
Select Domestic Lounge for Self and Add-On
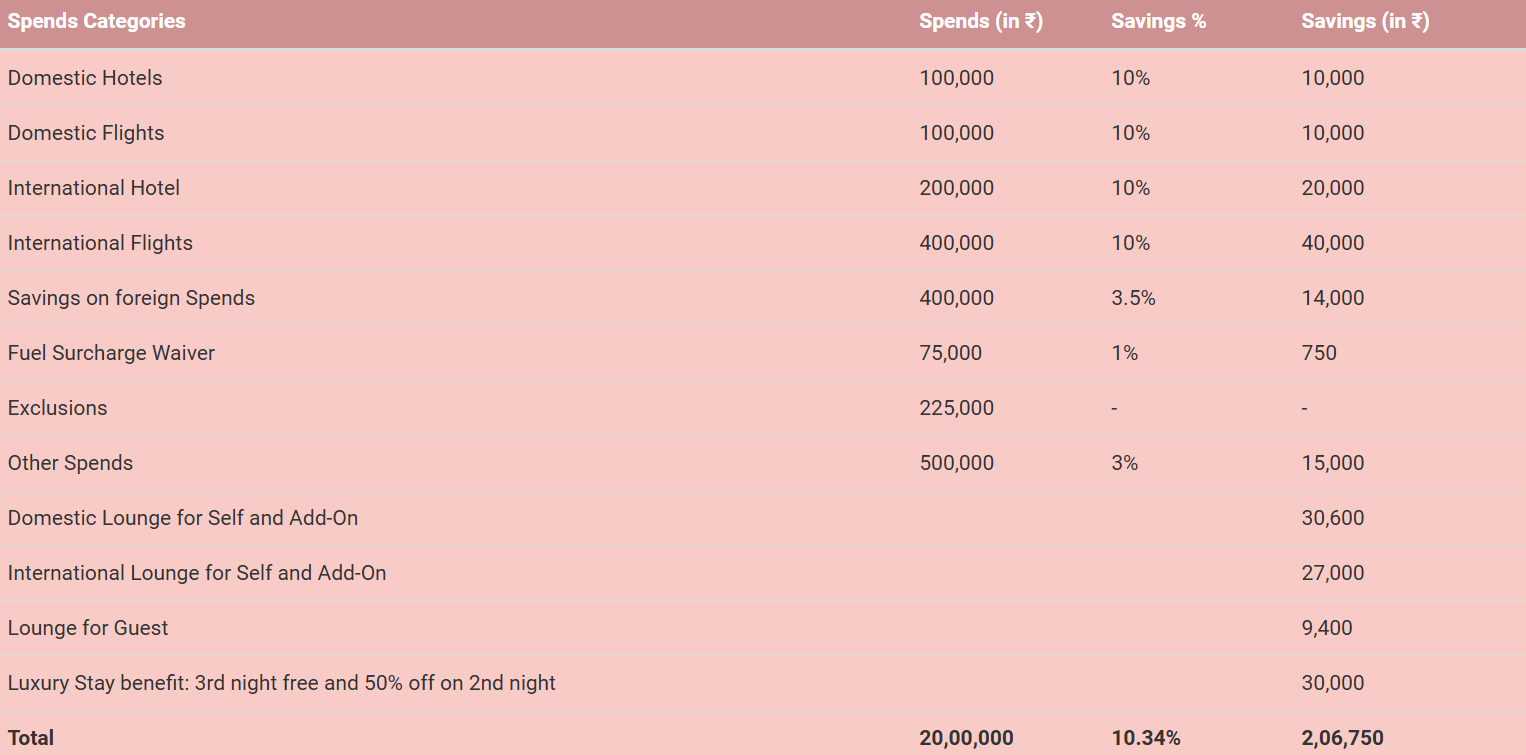click(183, 518)
